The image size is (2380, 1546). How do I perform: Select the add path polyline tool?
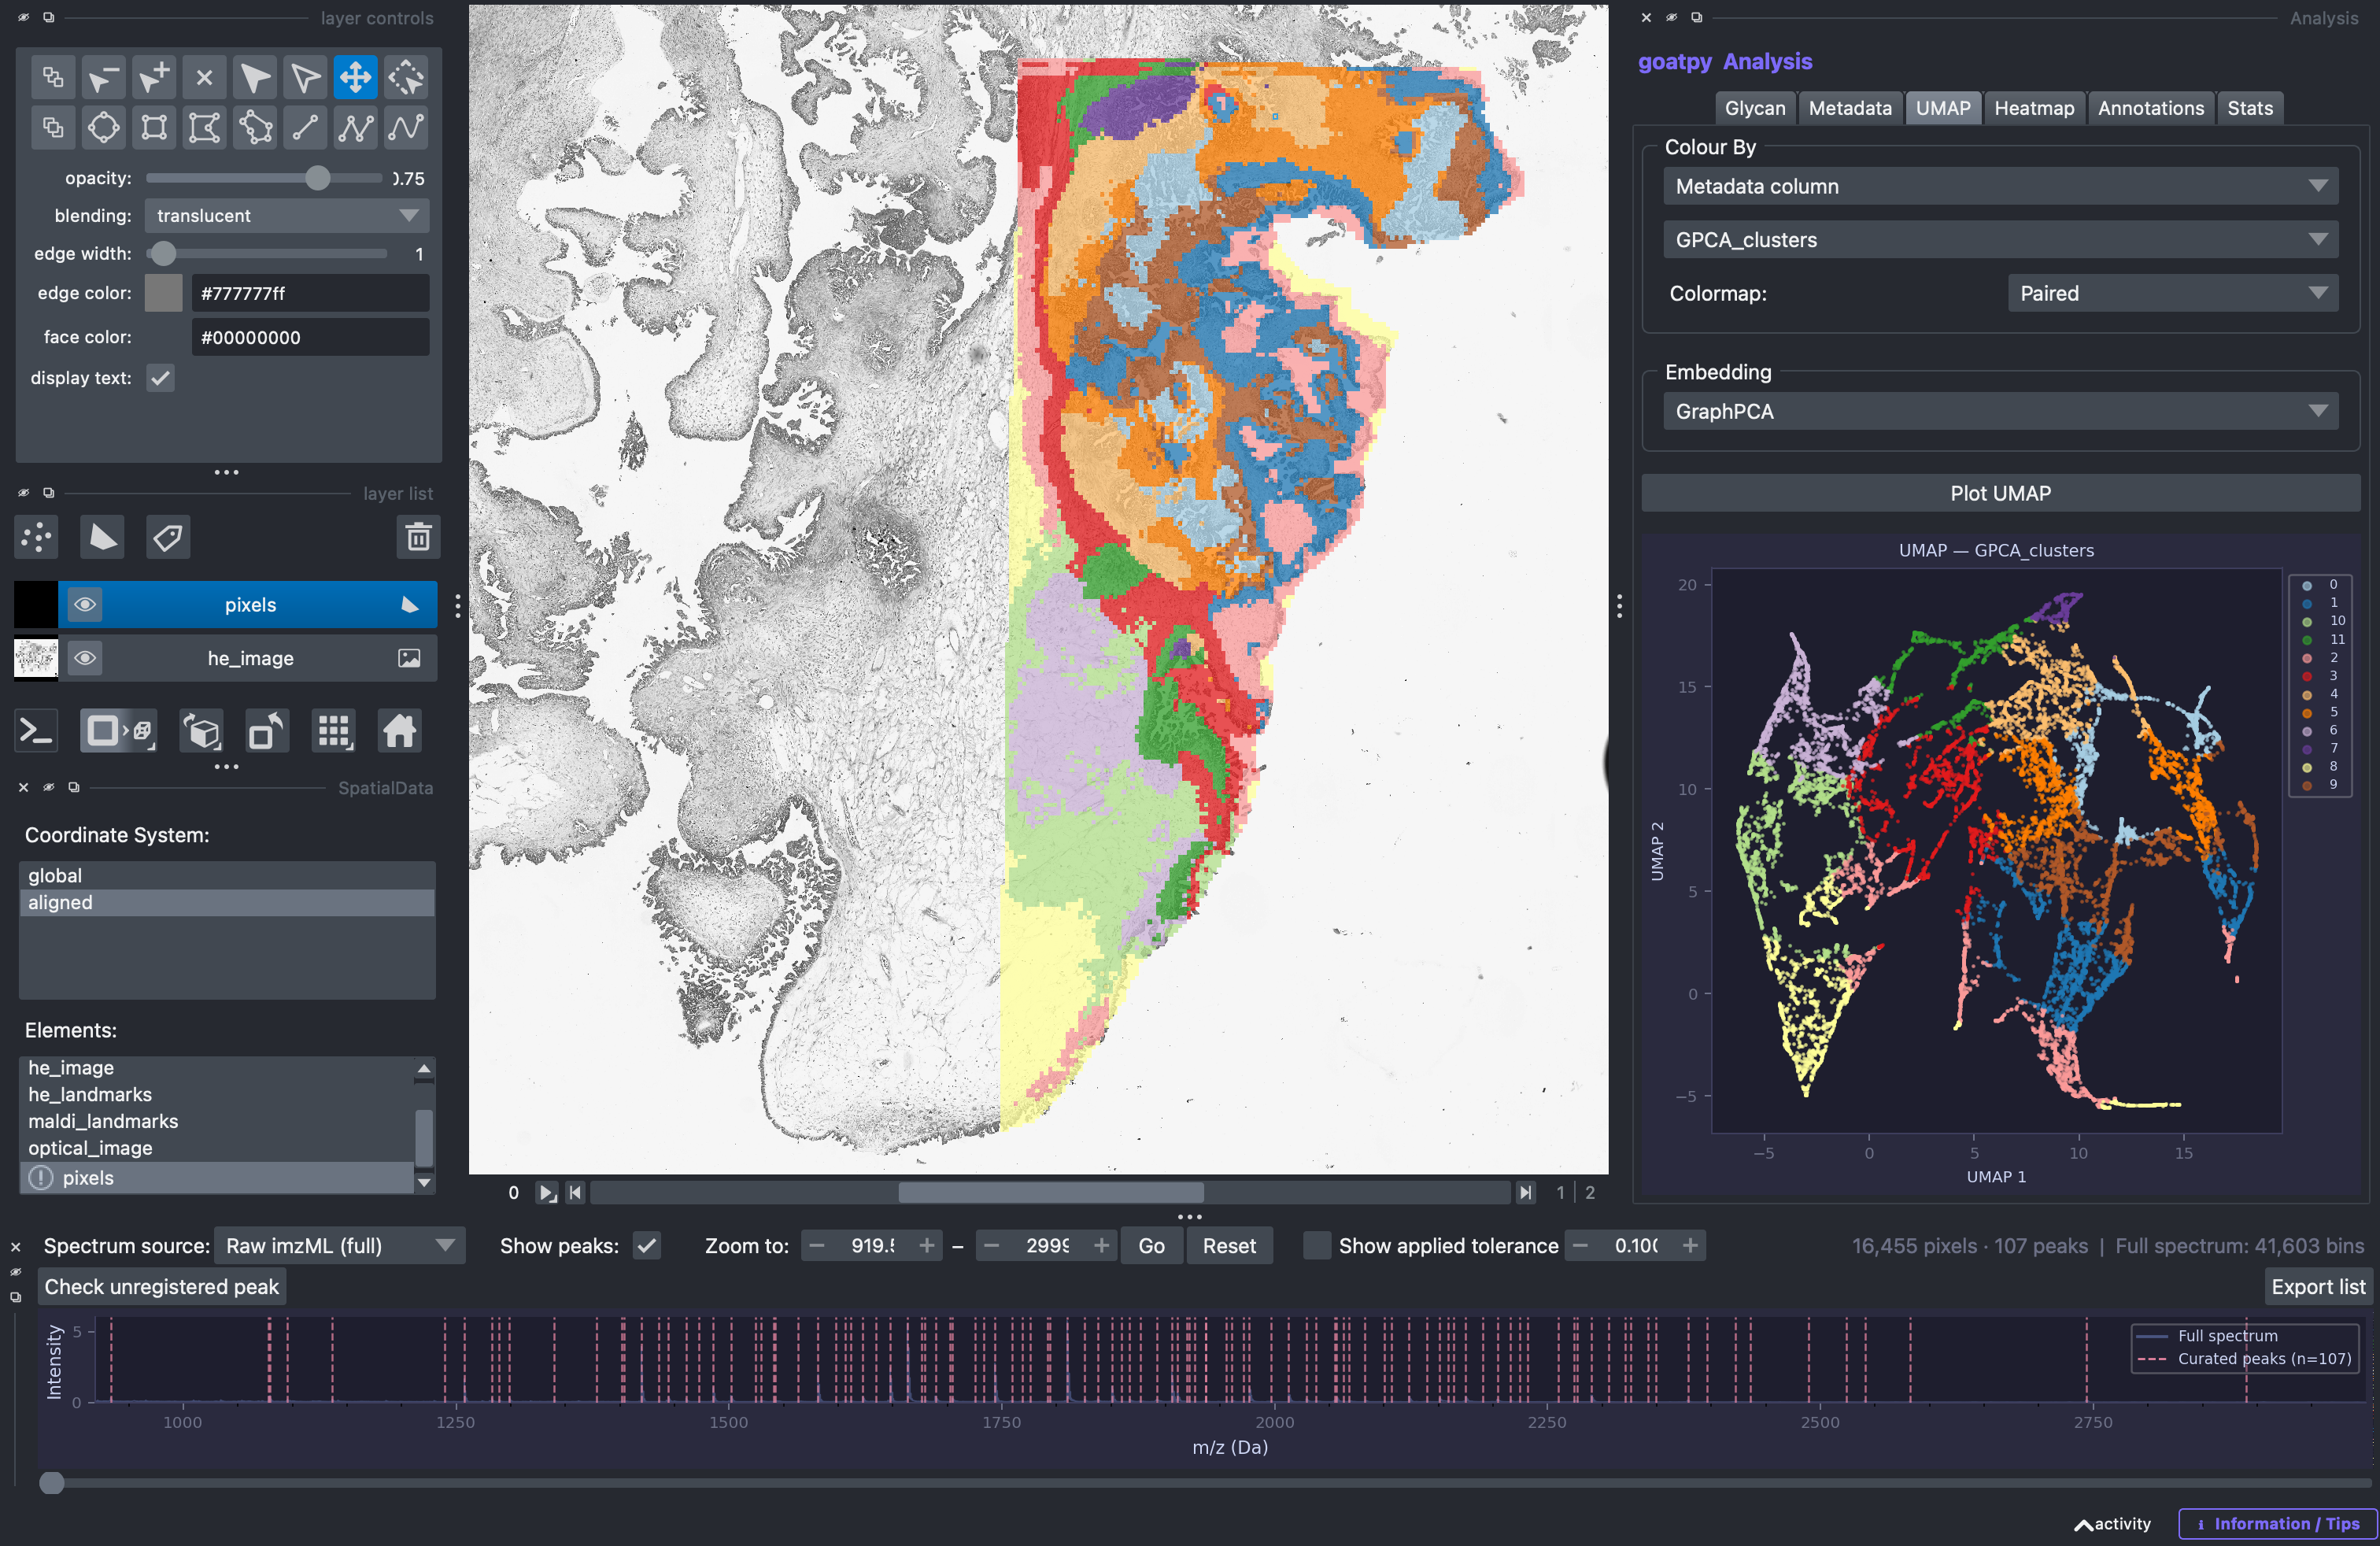(x=355, y=127)
